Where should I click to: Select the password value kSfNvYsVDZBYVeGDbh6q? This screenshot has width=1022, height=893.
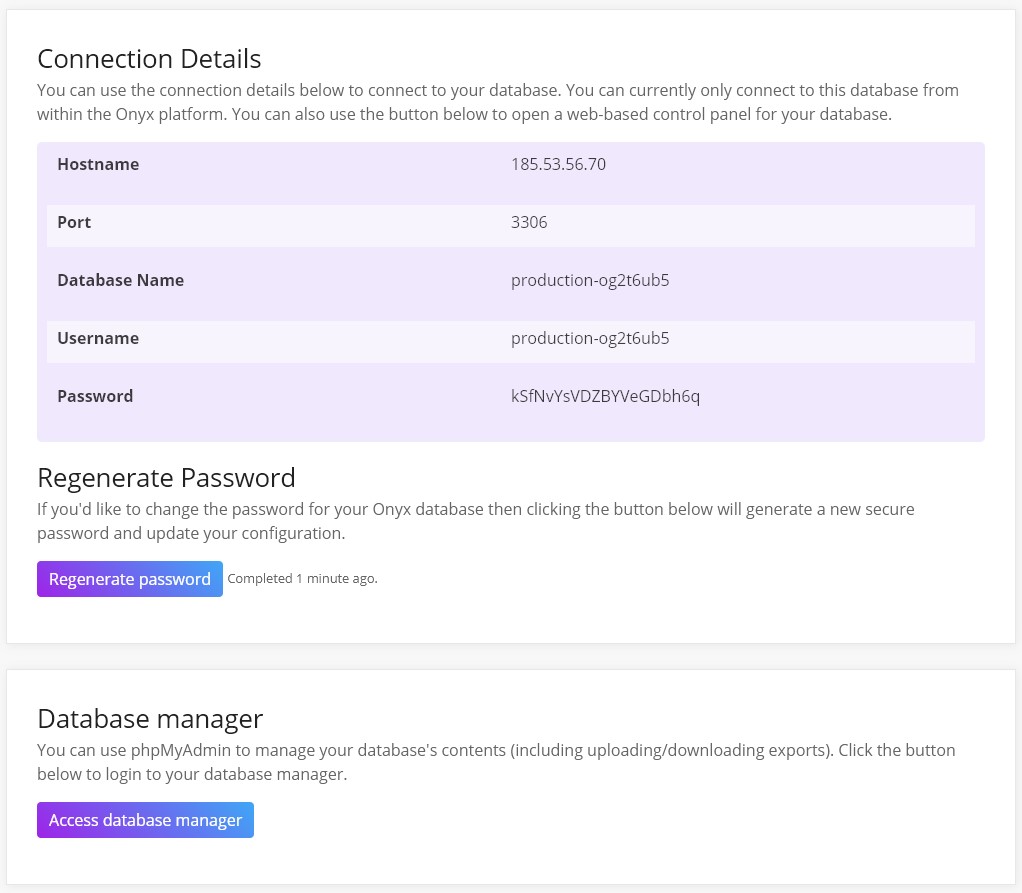click(x=605, y=396)
